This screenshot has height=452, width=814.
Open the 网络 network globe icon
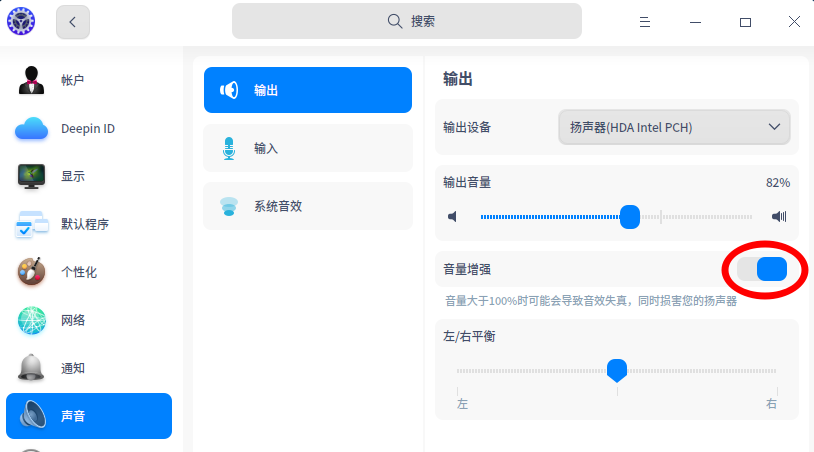(x=31, y=320)
